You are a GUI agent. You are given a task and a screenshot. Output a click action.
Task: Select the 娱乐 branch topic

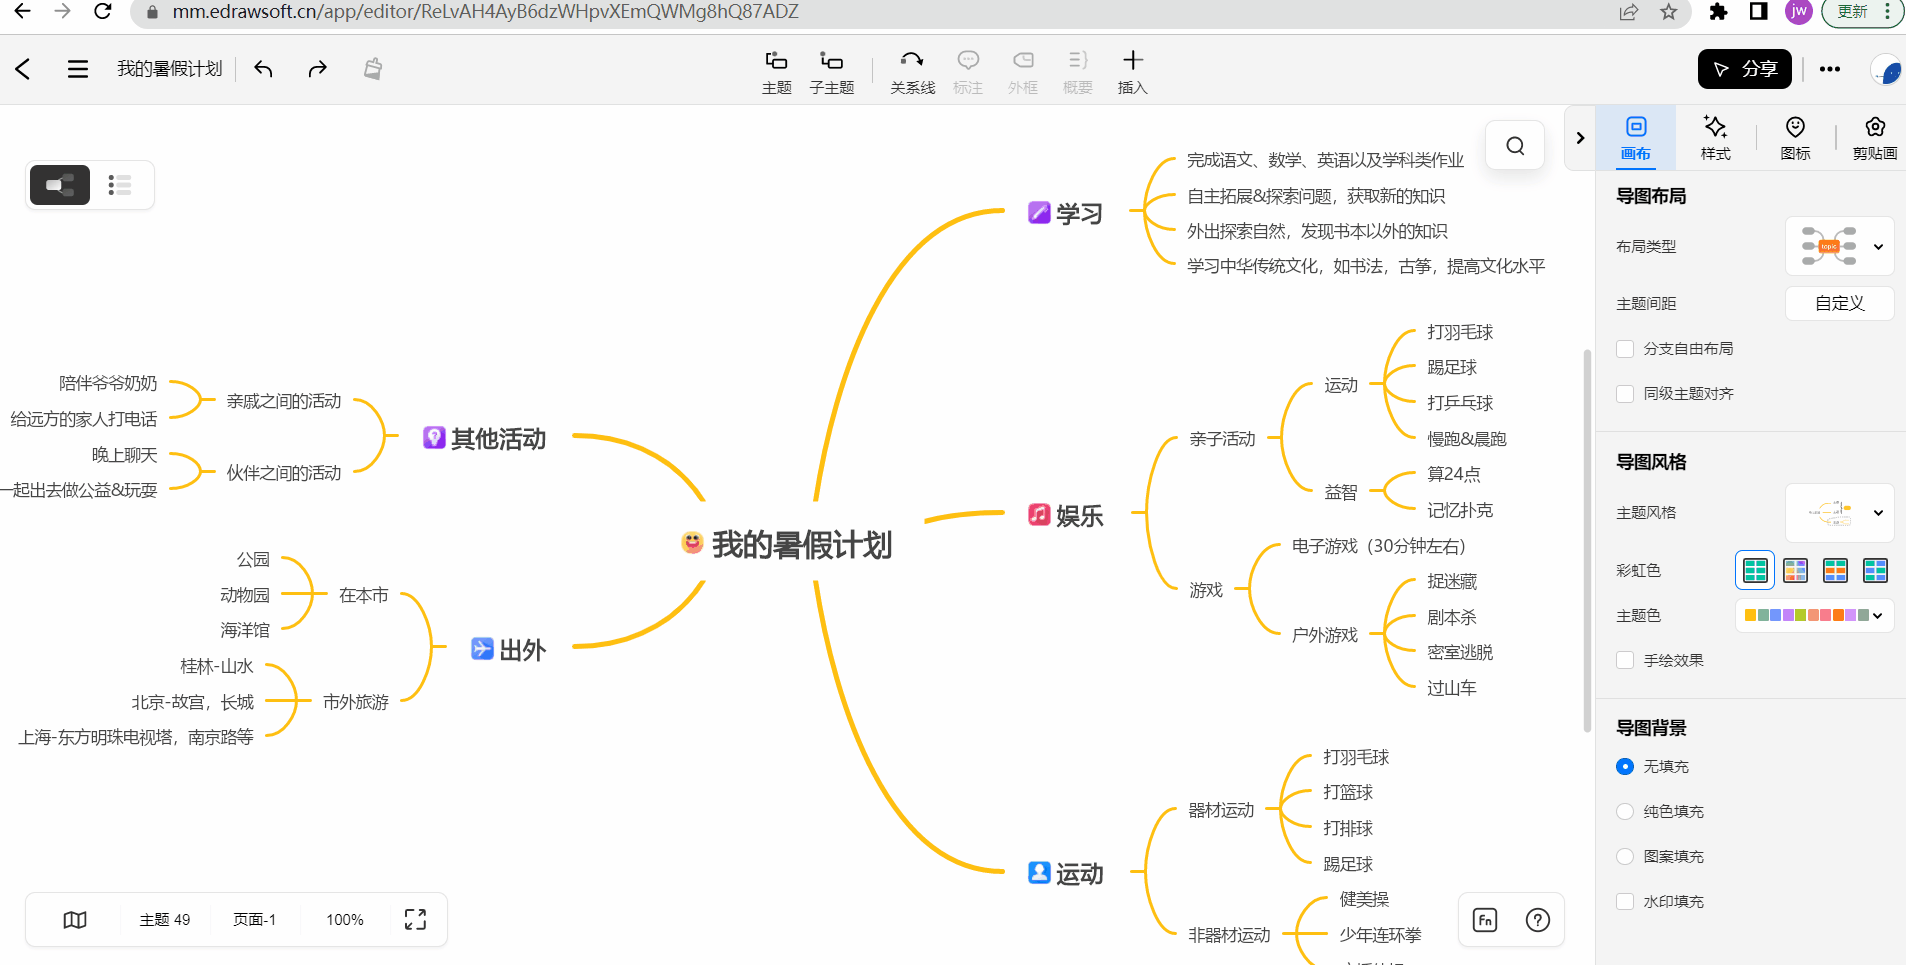click(x=1066, y=516)
